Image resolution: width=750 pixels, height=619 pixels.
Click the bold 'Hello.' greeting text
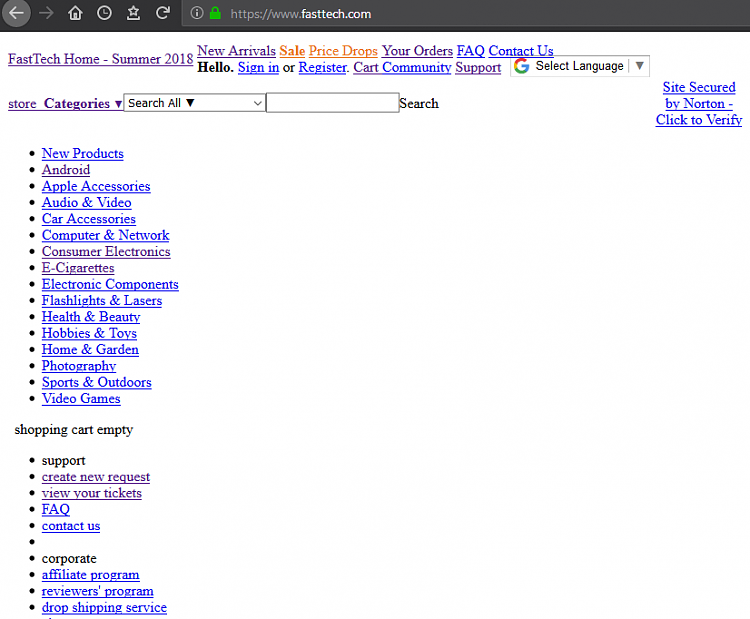click(215, 67)
